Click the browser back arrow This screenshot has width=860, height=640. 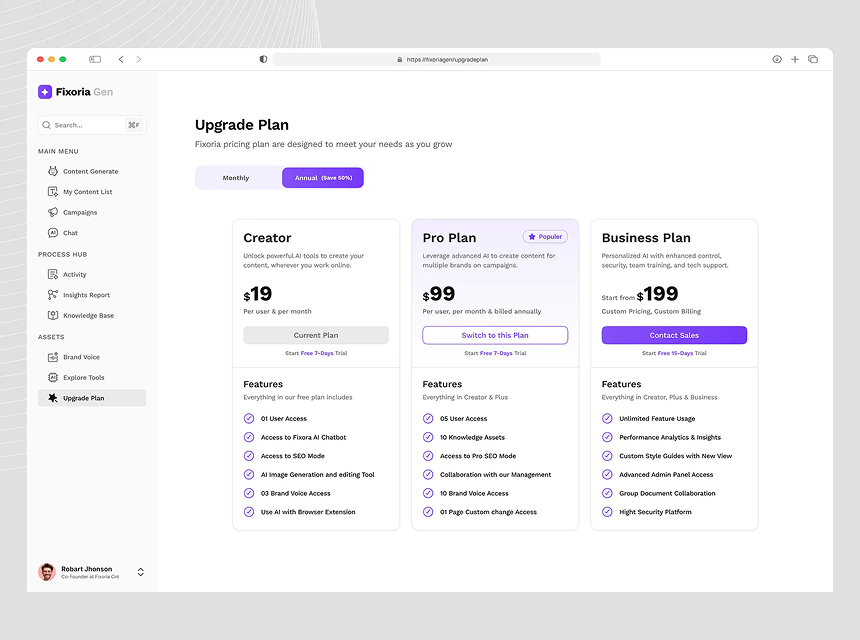[x=121, y=60]
